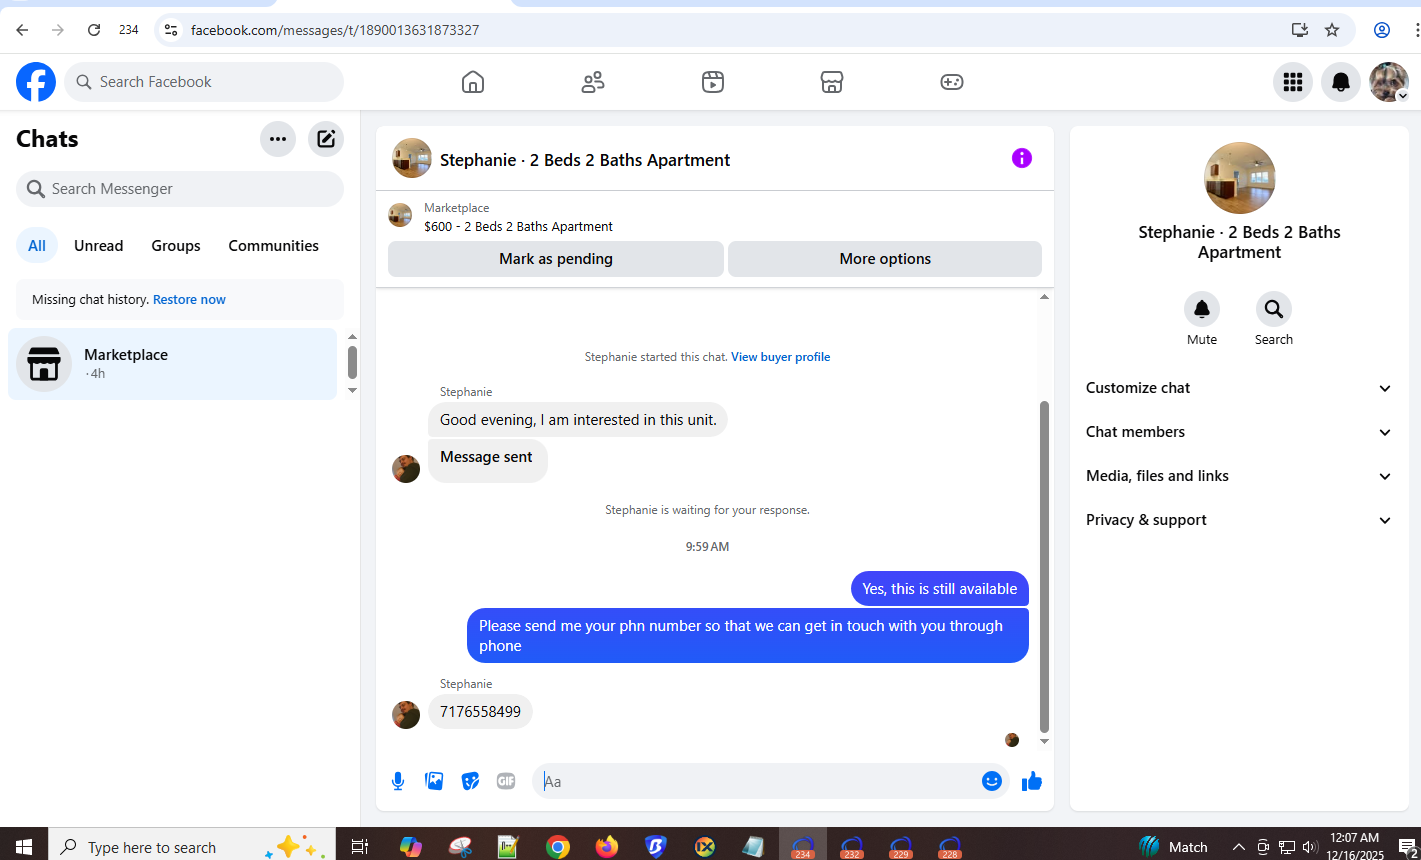Attach a photo with the image icon
This screenshot has width=1421, height=860.
pyautogui.click(x=434, y=781)
